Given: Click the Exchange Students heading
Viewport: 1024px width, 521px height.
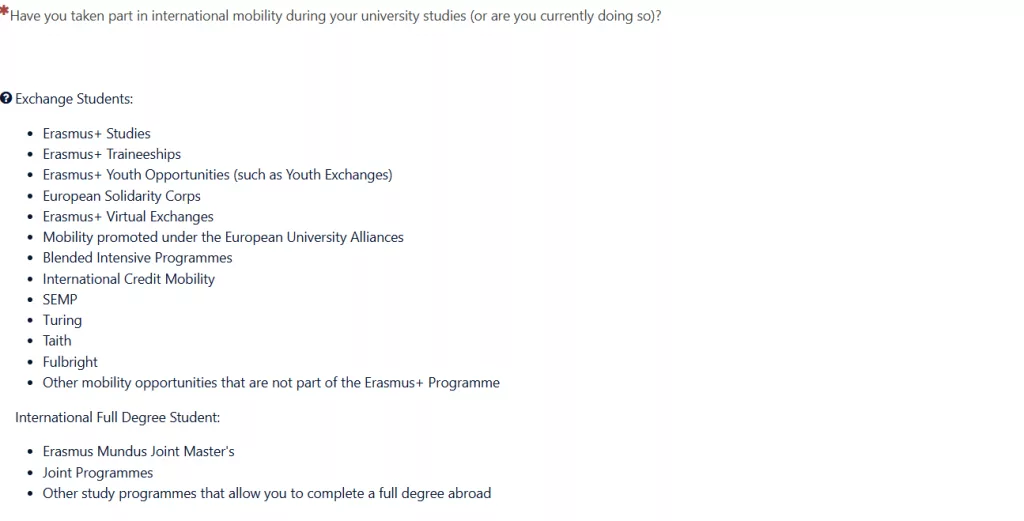Looking at the screenshot, I should point(74,99).
